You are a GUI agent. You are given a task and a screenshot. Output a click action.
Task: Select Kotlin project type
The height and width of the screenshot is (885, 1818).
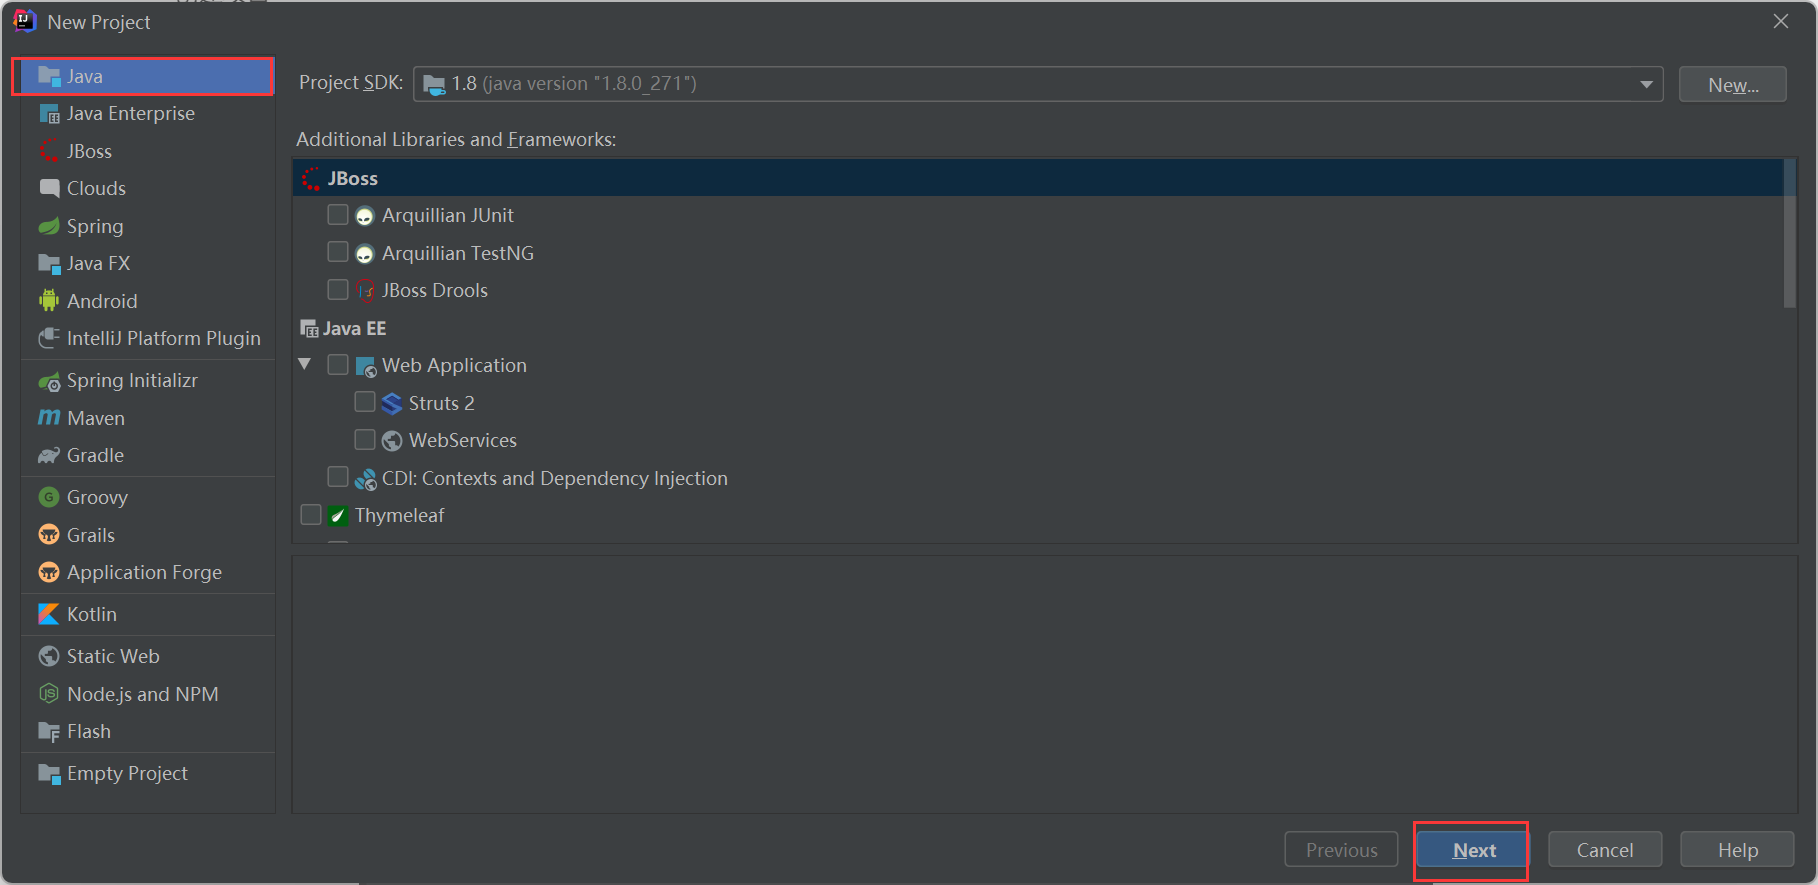tap(148, 614)
